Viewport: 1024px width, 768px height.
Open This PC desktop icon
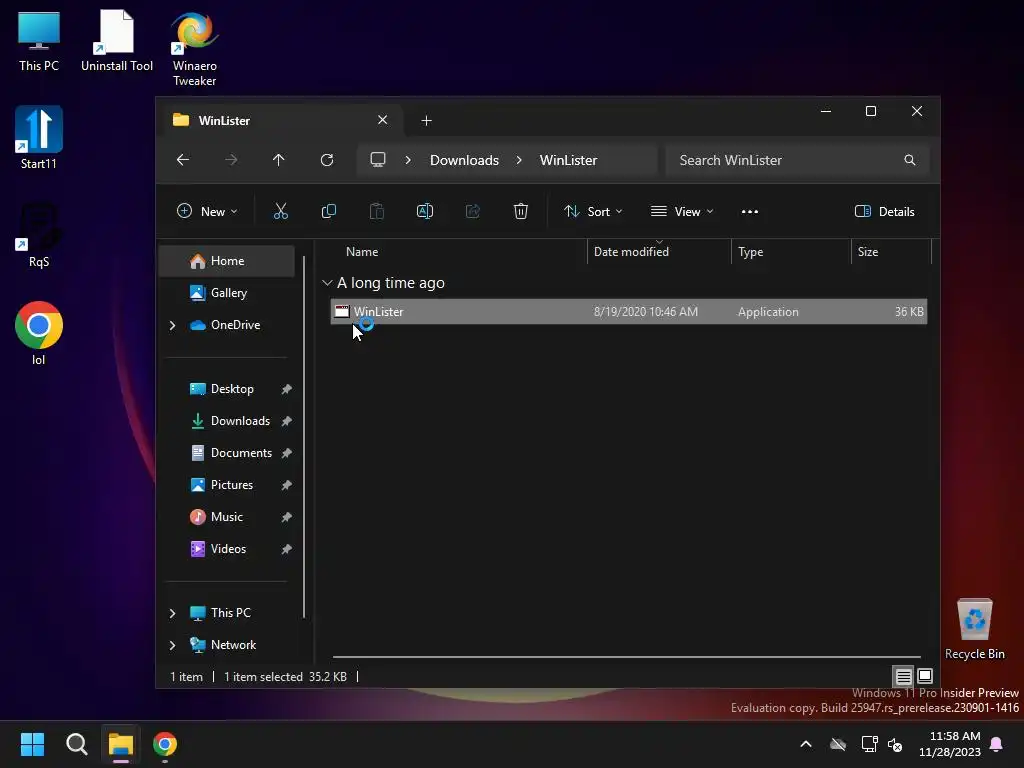click(39, 41)
